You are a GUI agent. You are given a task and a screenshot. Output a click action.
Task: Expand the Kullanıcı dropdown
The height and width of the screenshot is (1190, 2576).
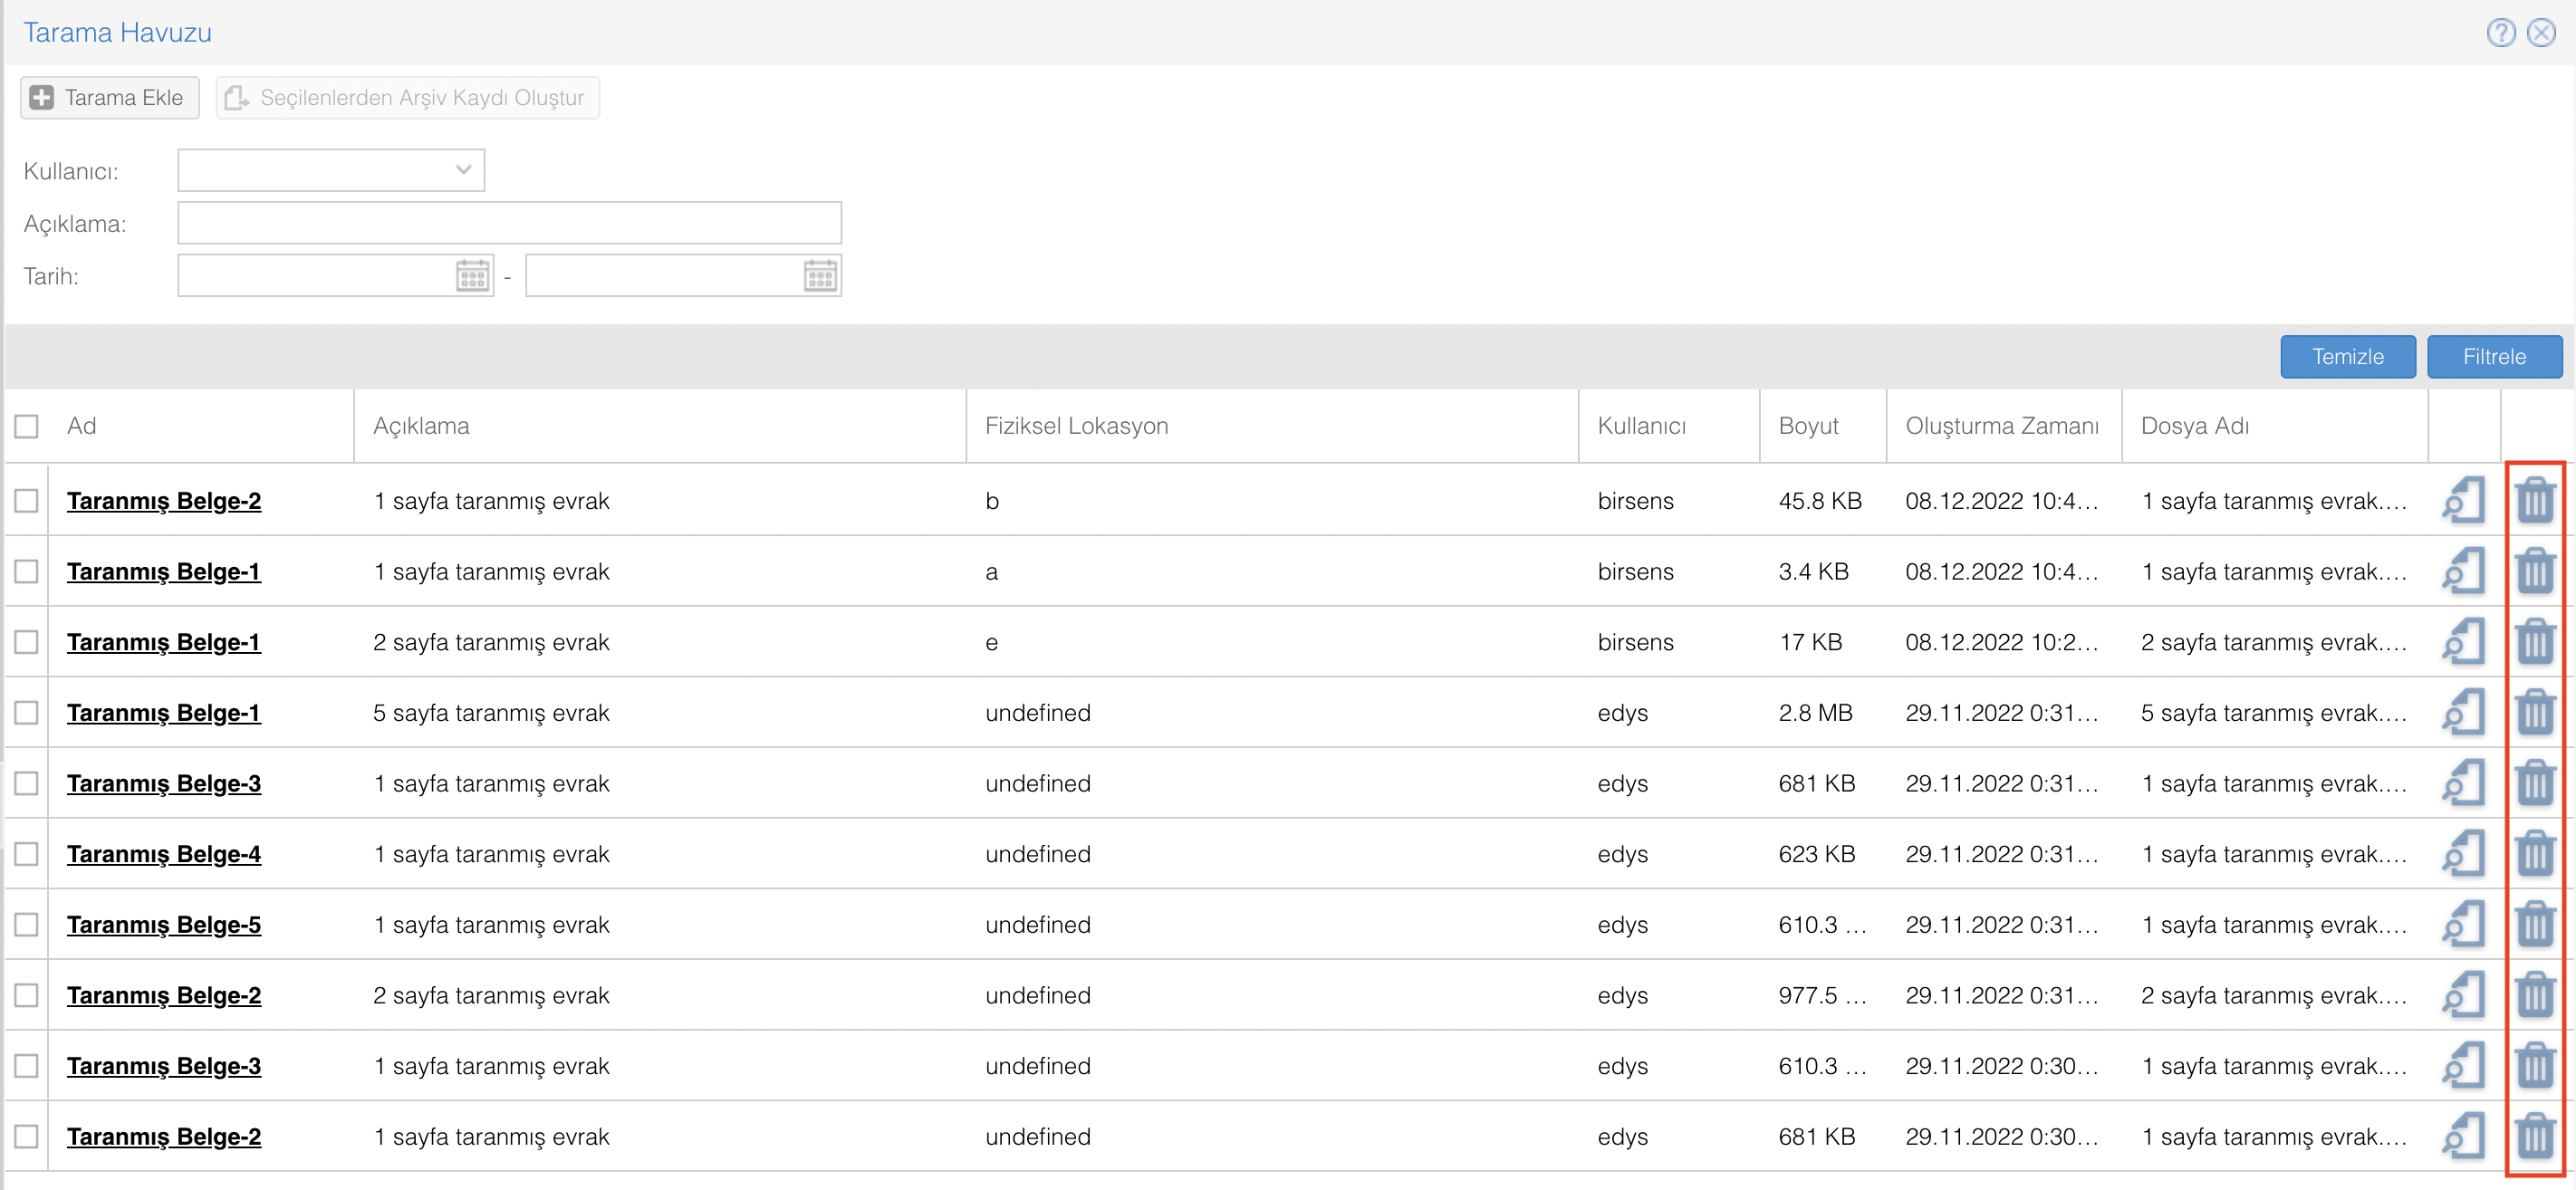click(x=463, y=170)
